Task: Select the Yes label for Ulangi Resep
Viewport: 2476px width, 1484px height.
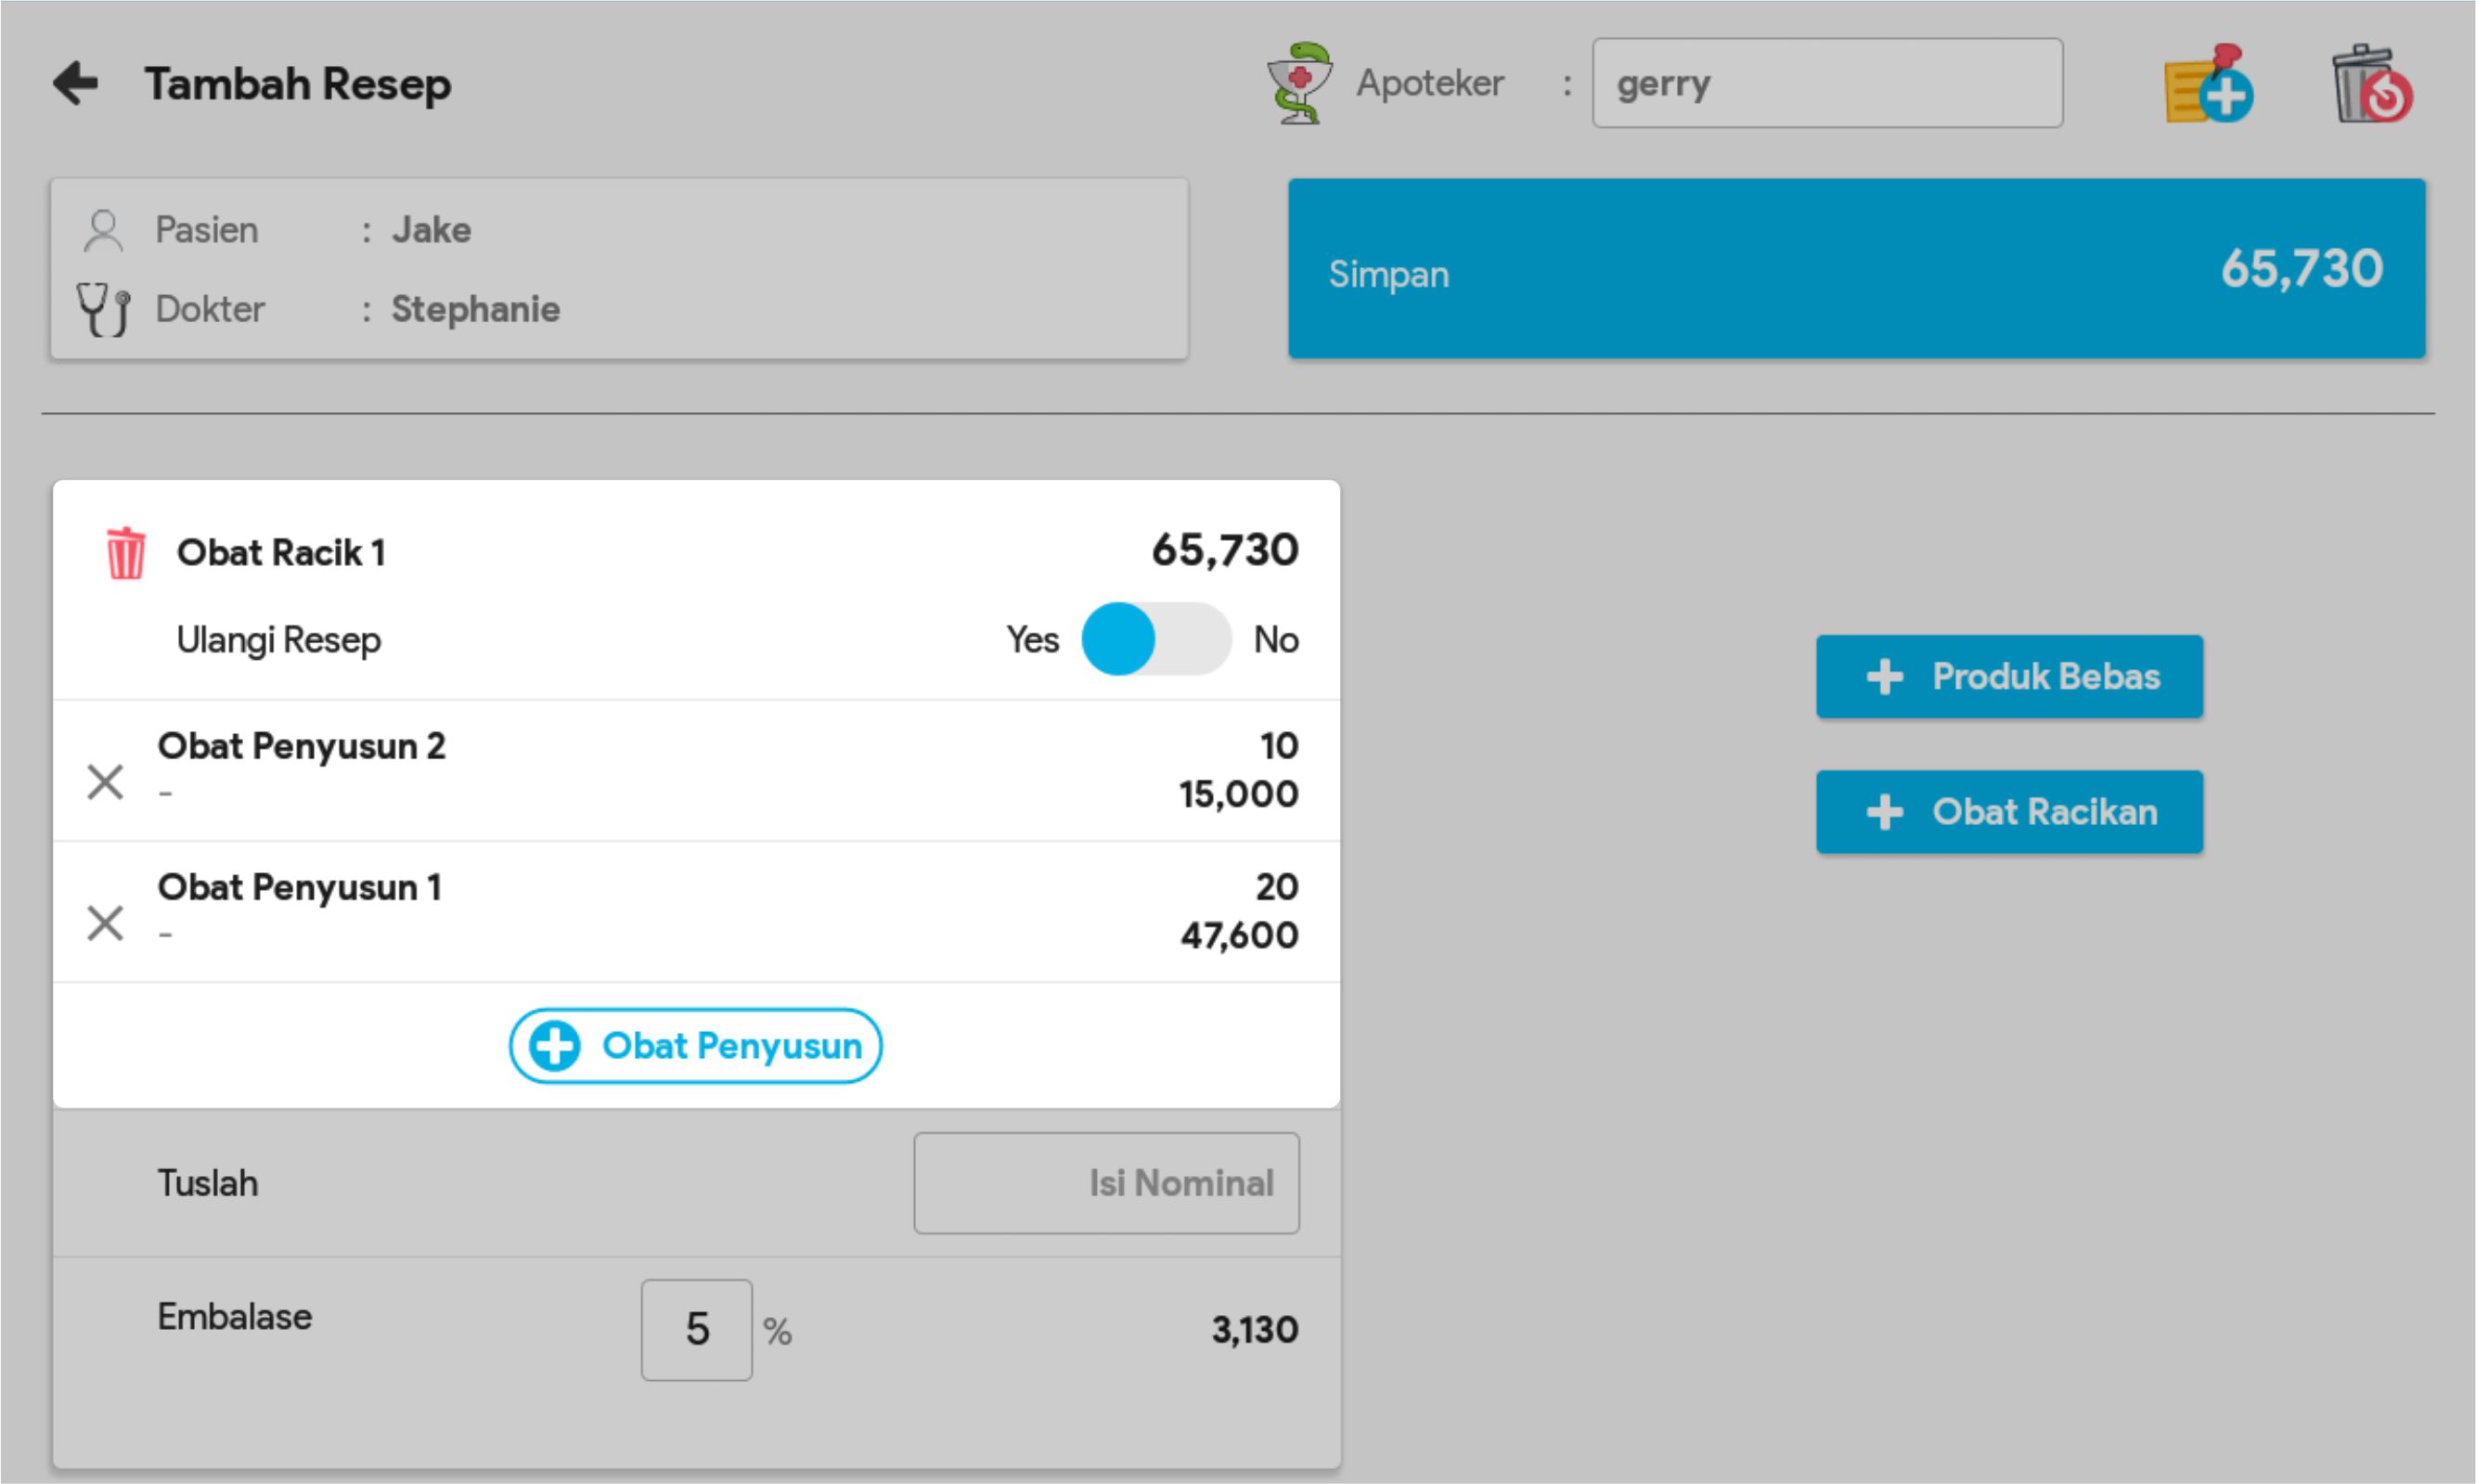Action: pos(1031,639)
